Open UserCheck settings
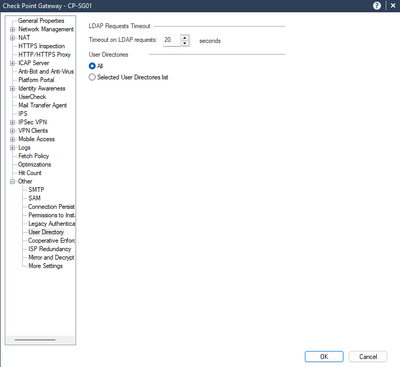This screenshot has height=367, width=400. 32,97
